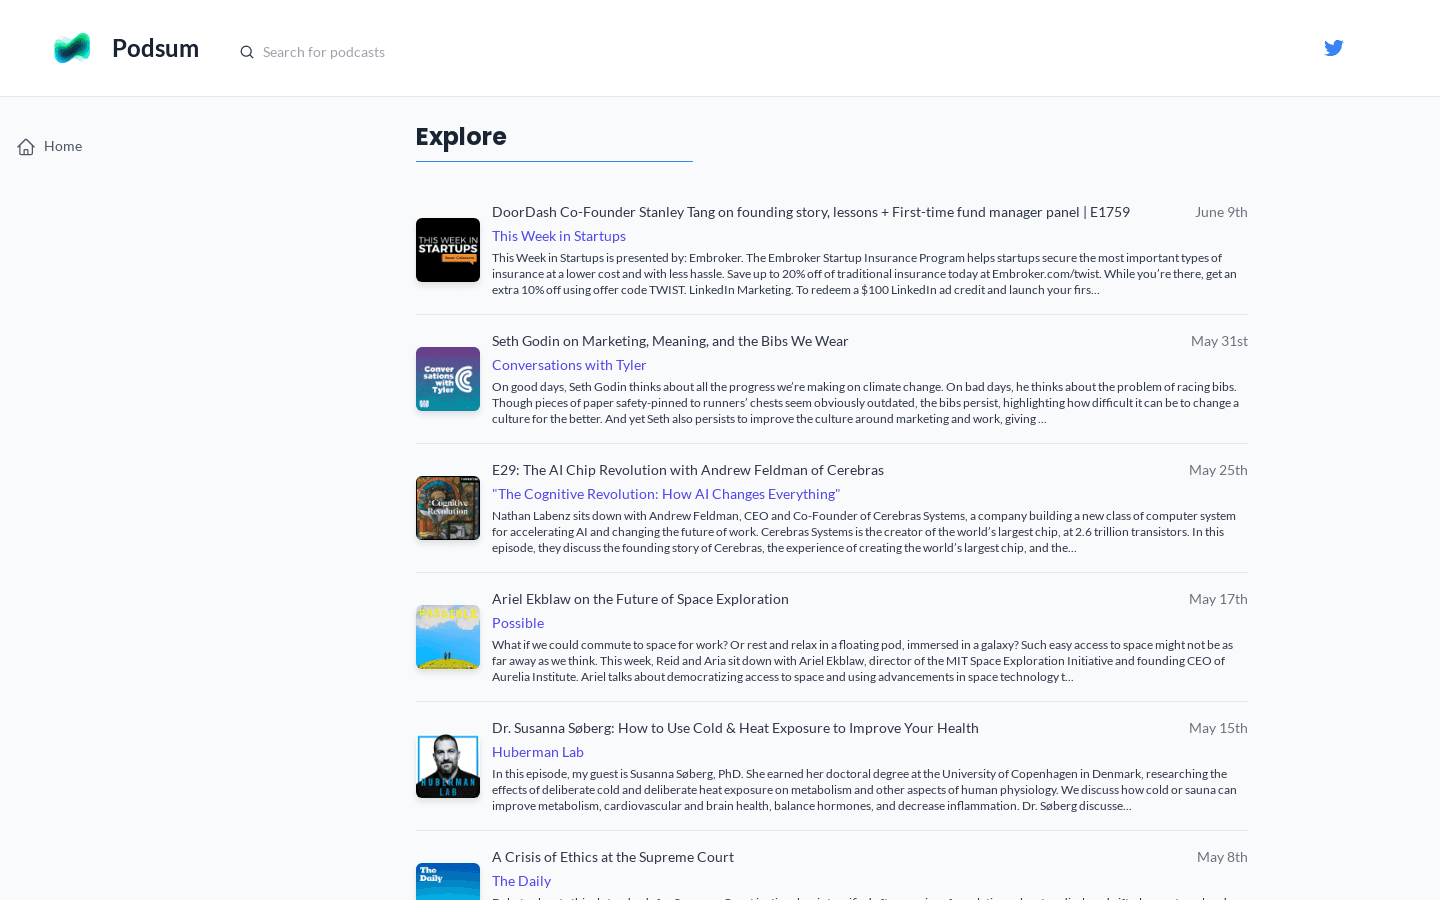Visit the Conversations with Tyler podcast link

pyautogui.click(x=569, y=365)
